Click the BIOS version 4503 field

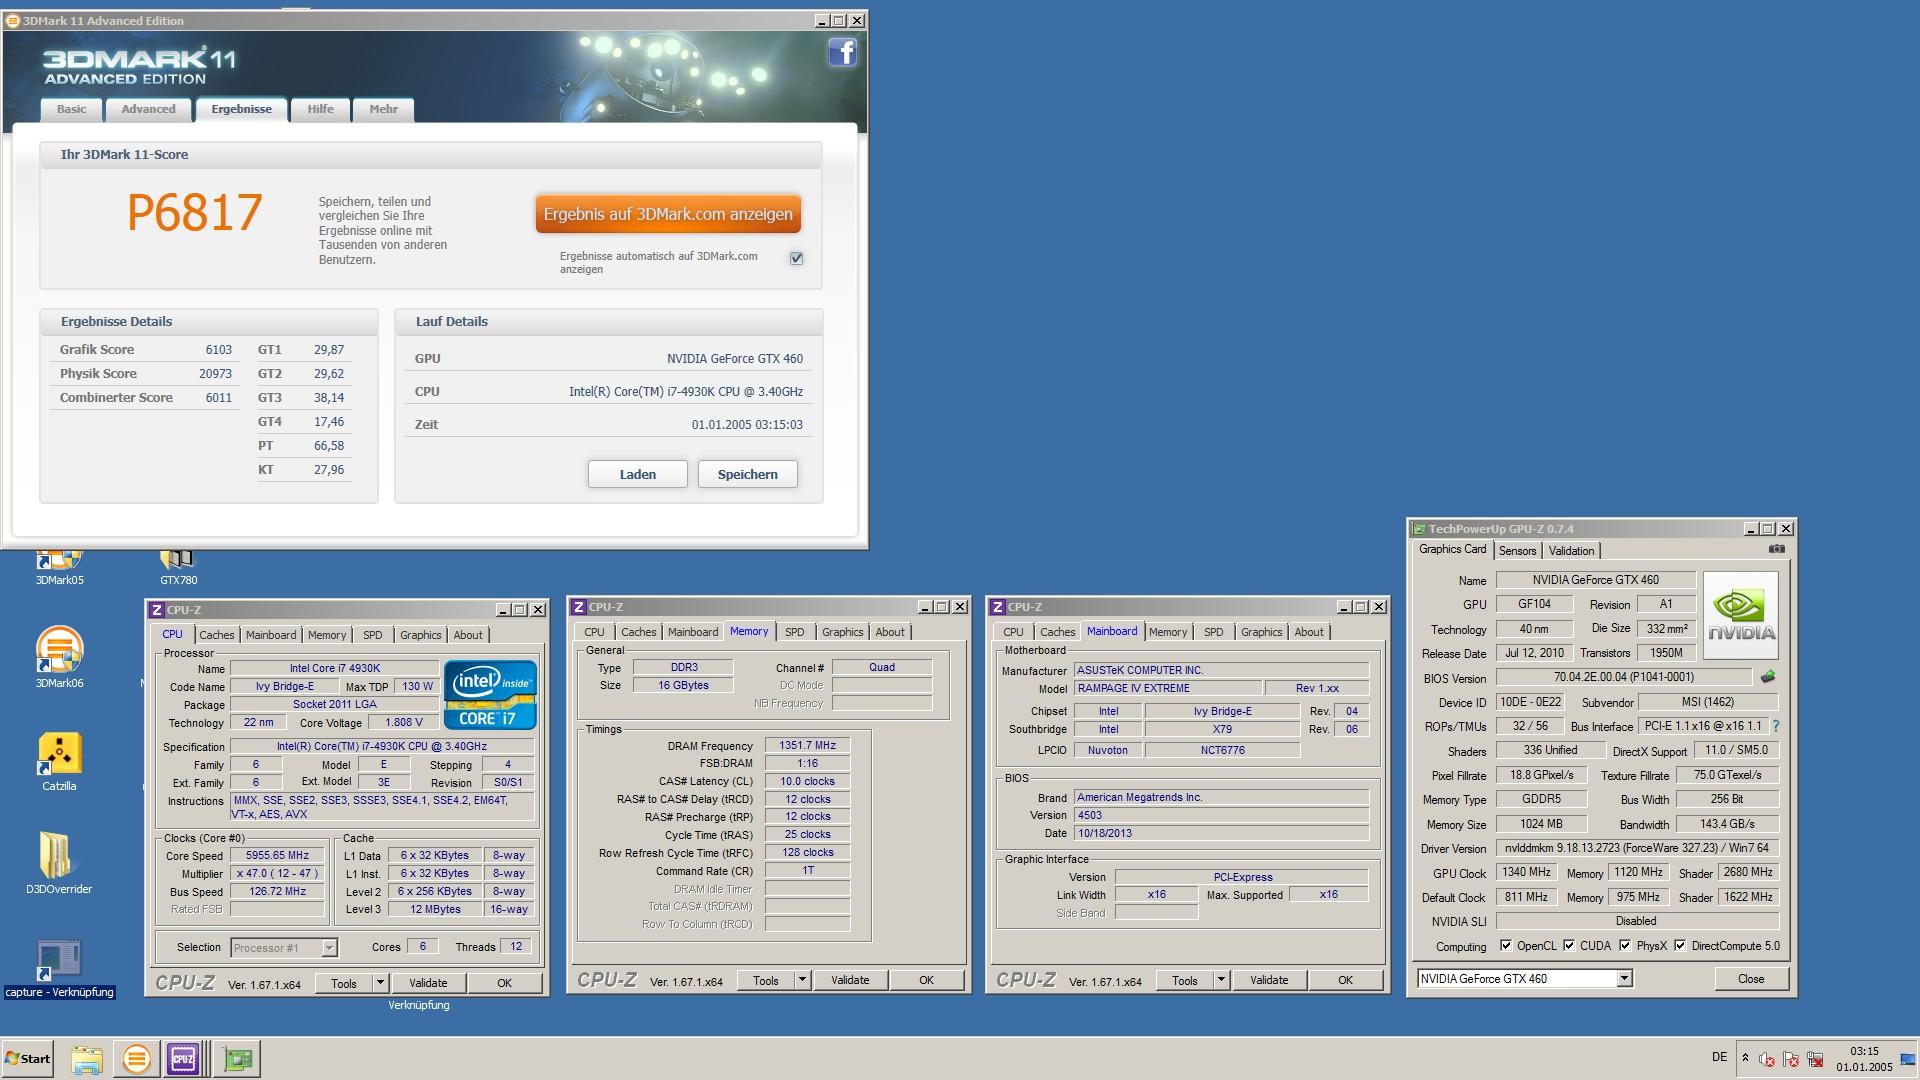pyautogui.click(x=1221, y=815)
